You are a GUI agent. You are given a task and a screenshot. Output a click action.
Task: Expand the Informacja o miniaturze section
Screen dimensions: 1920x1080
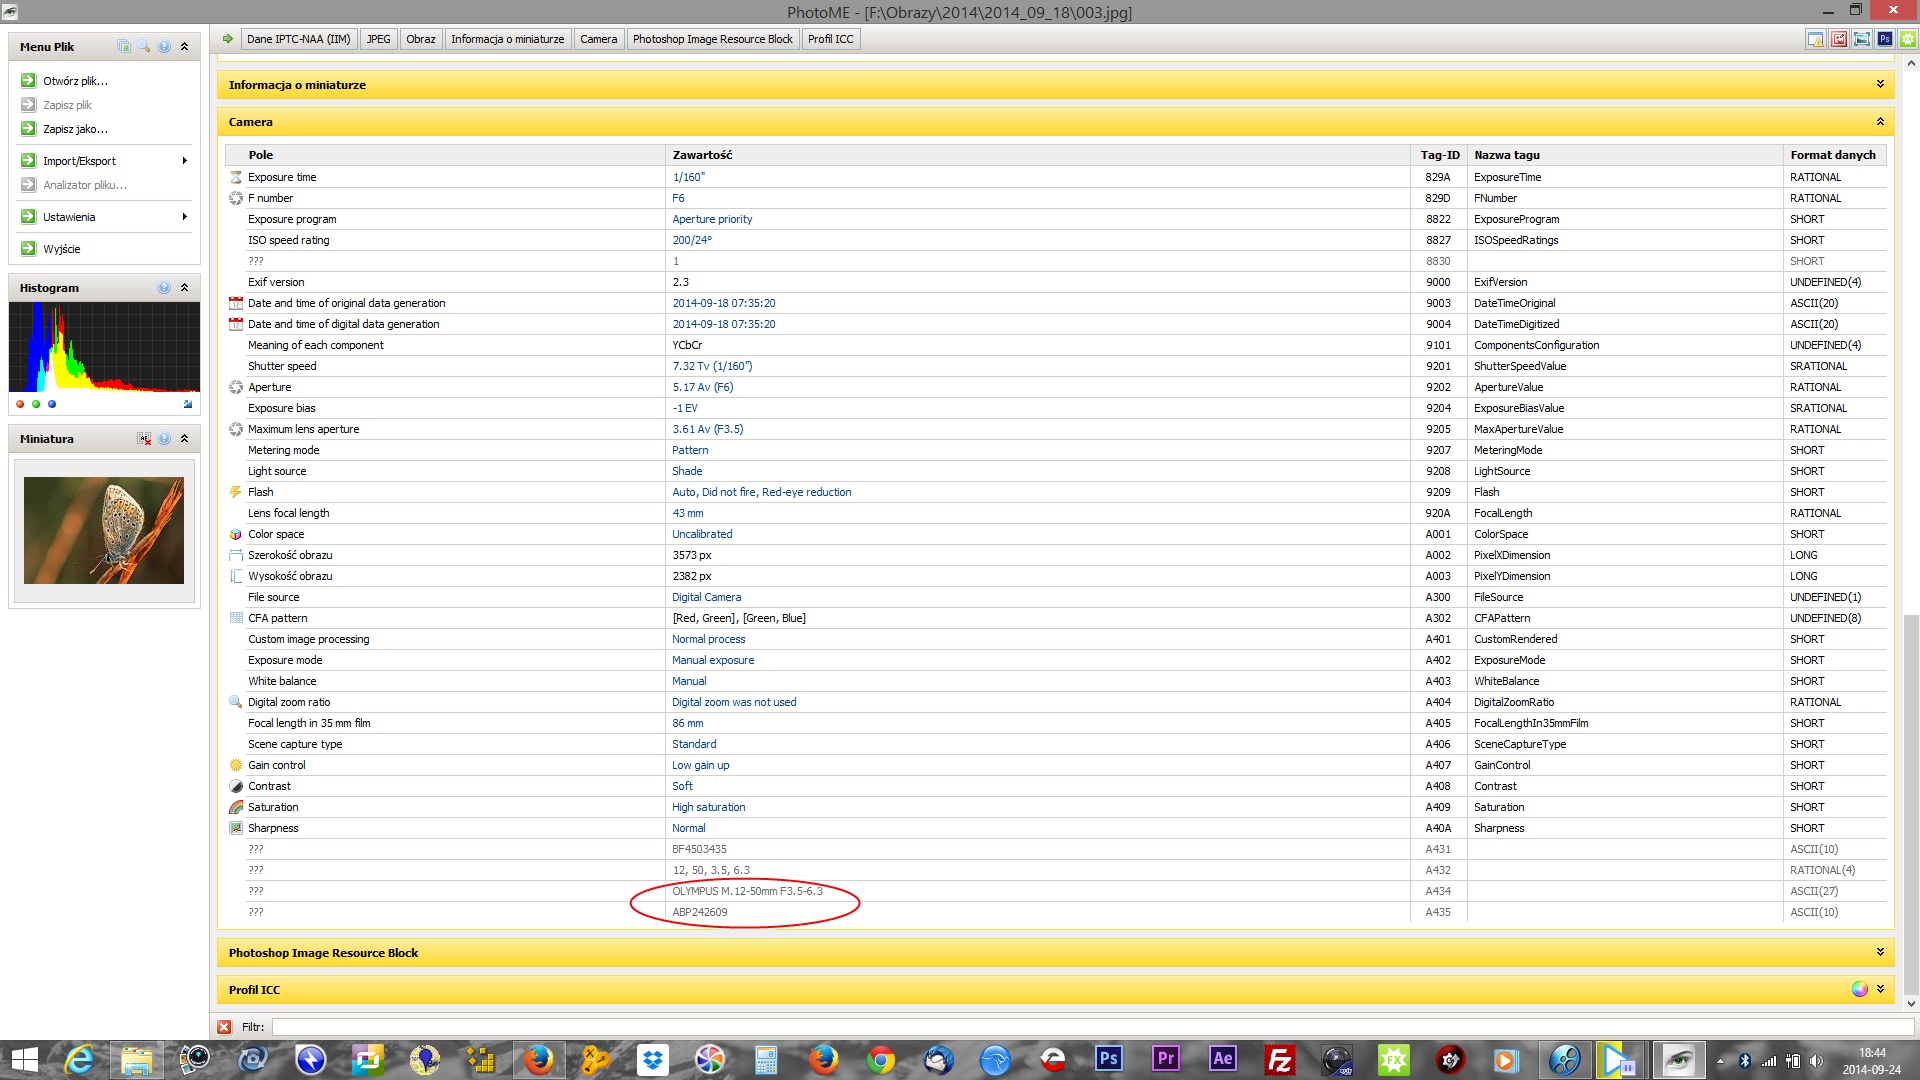tap(1880, 84)
